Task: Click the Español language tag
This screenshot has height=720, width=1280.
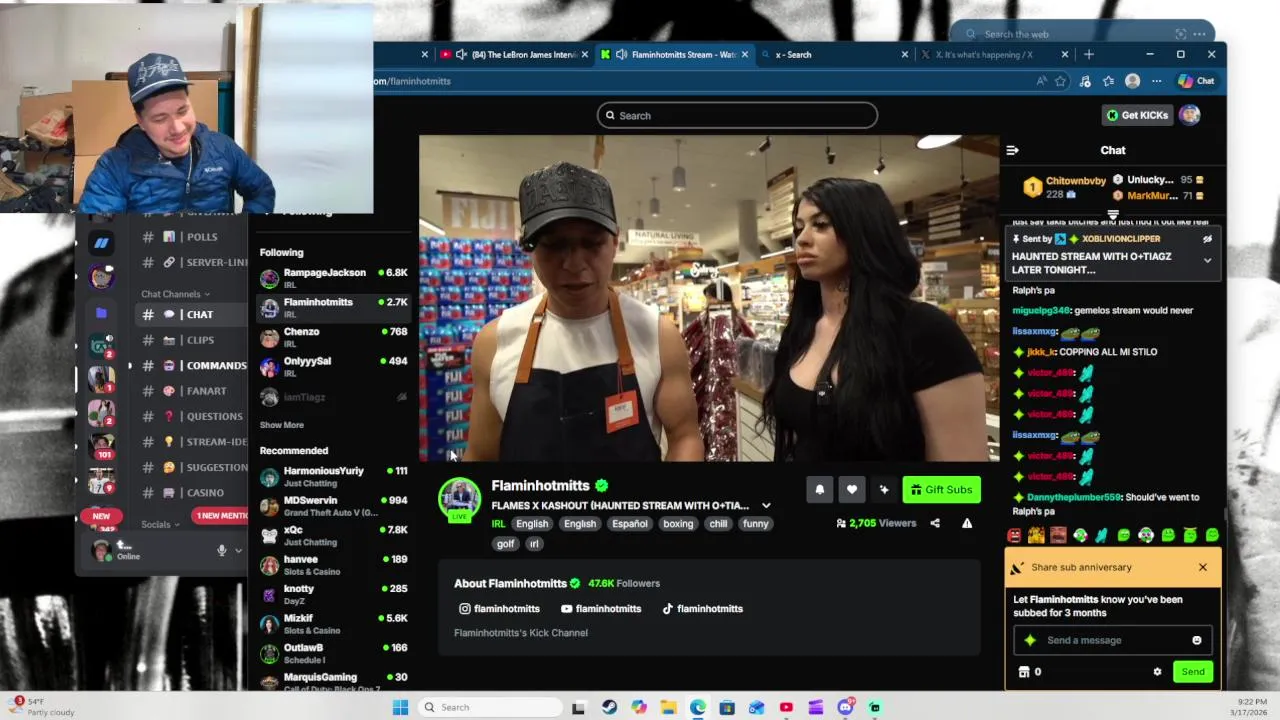Action: tap(630, 524)
